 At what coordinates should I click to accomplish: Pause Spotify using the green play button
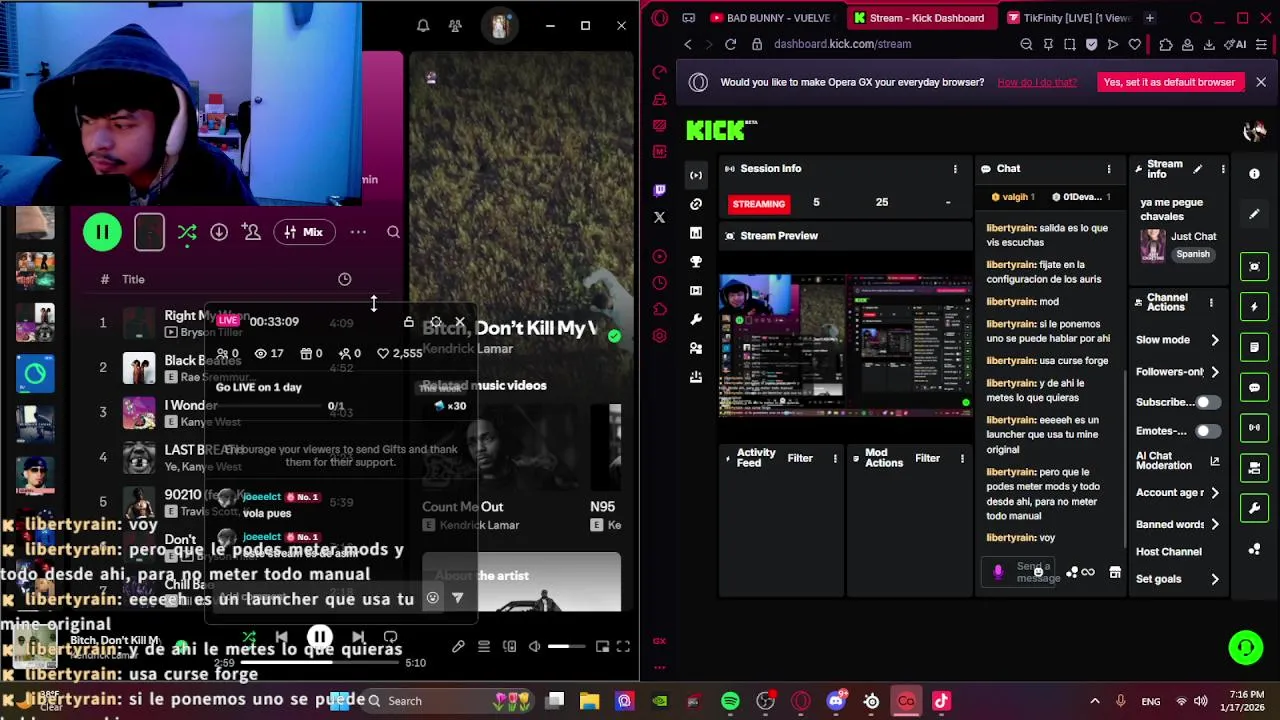click(102, 232)
